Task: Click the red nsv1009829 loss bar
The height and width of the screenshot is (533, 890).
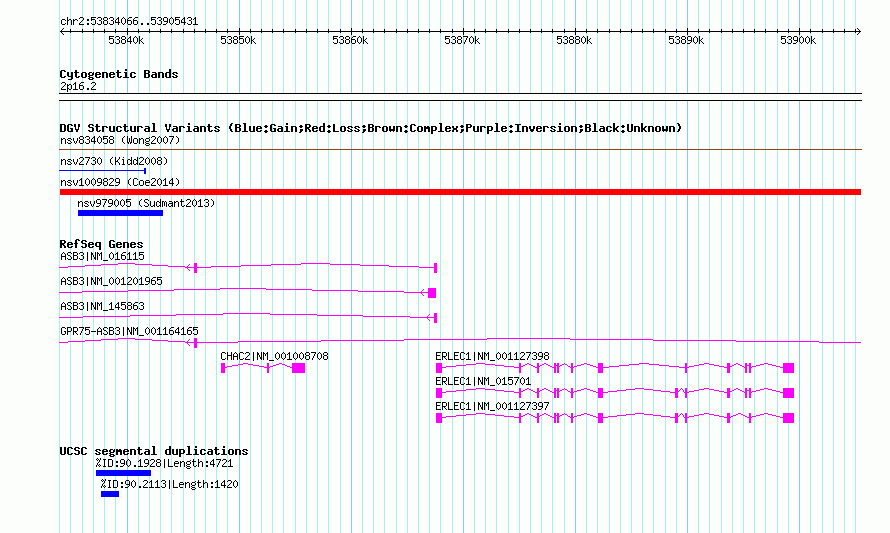Action: [460, 192]
